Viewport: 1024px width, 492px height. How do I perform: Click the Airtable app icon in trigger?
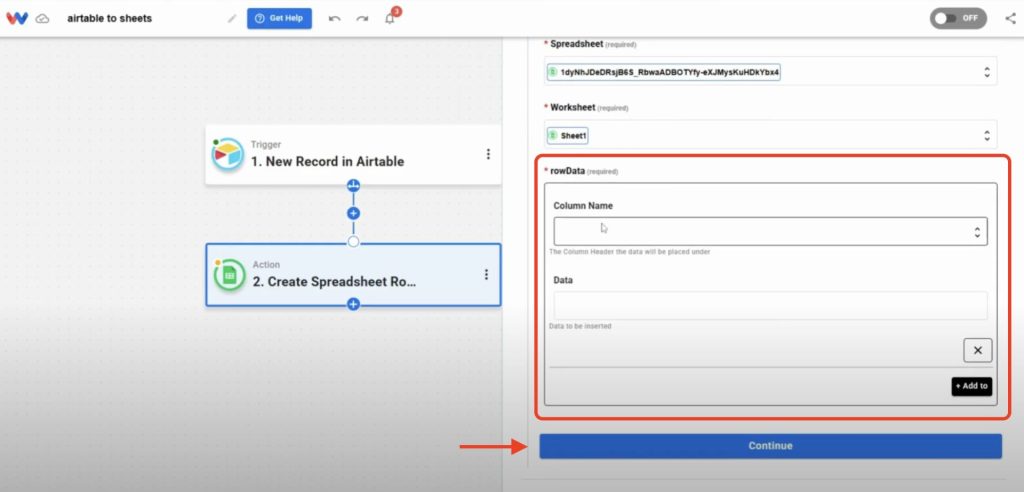tap(228, 154)
